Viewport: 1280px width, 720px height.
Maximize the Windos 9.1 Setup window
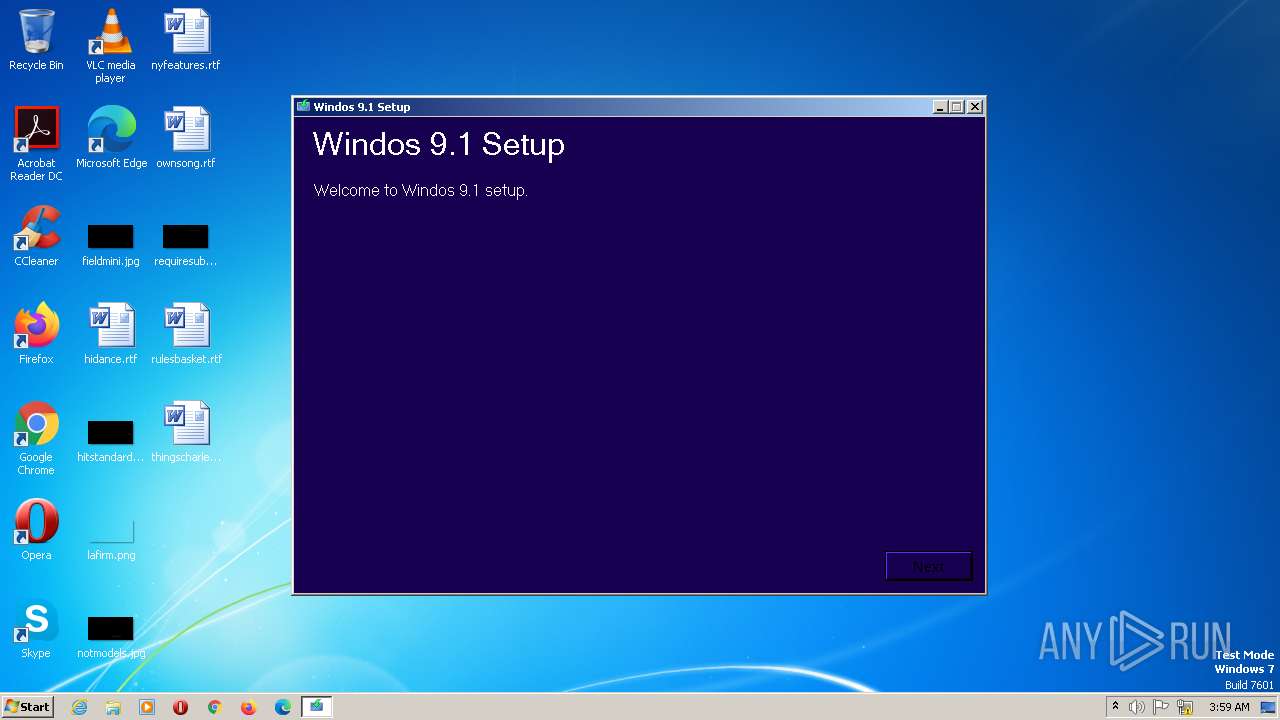(957, 106)
